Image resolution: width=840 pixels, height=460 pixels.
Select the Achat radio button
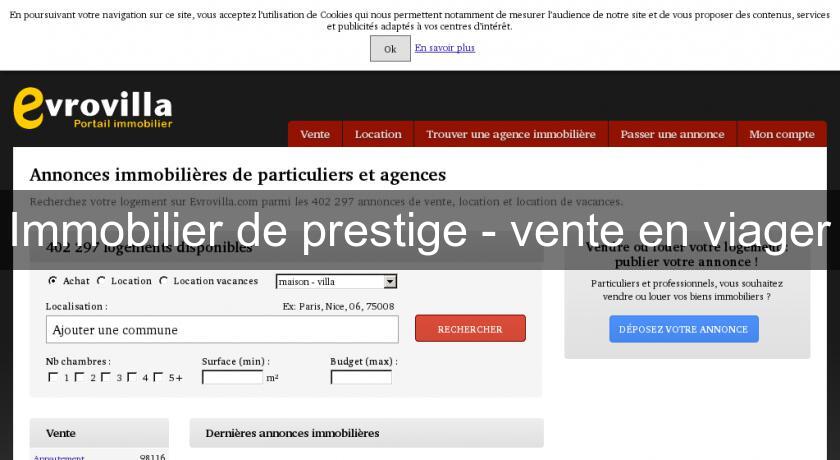click(x=53, y=281)
